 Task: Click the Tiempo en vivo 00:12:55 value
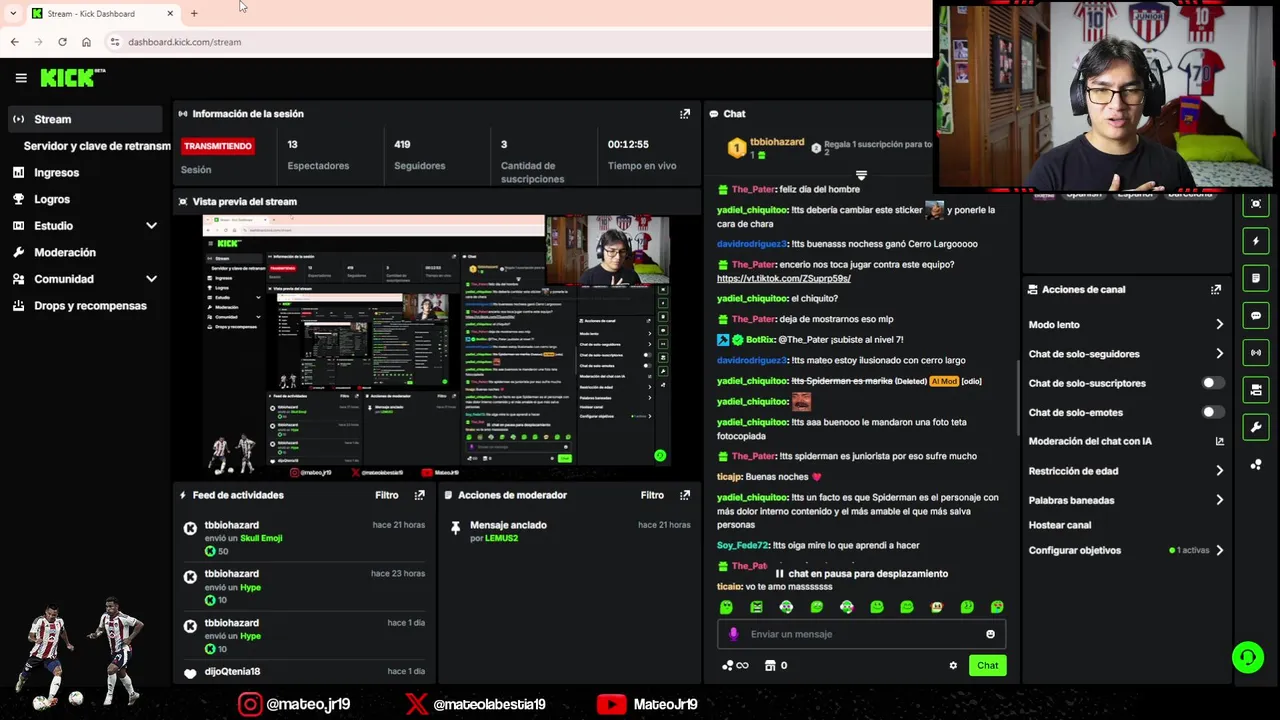tap(628, 145)
